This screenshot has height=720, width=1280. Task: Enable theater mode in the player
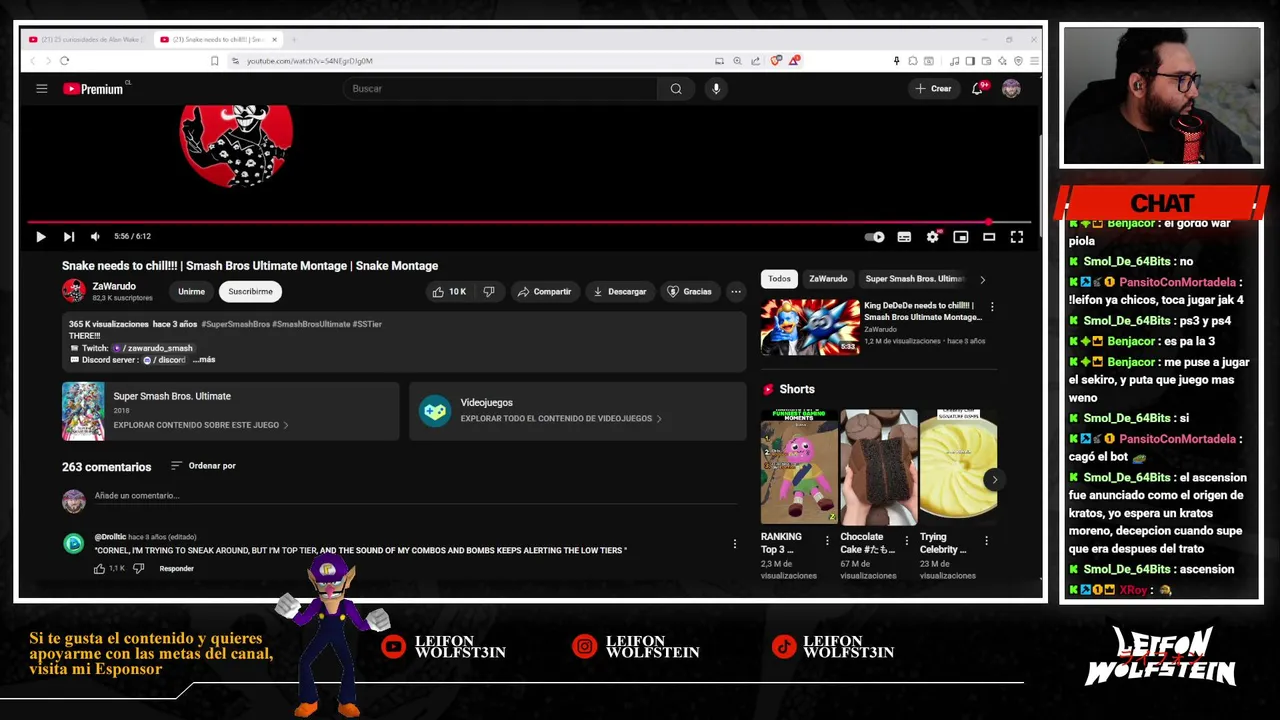tap(988, 237)
